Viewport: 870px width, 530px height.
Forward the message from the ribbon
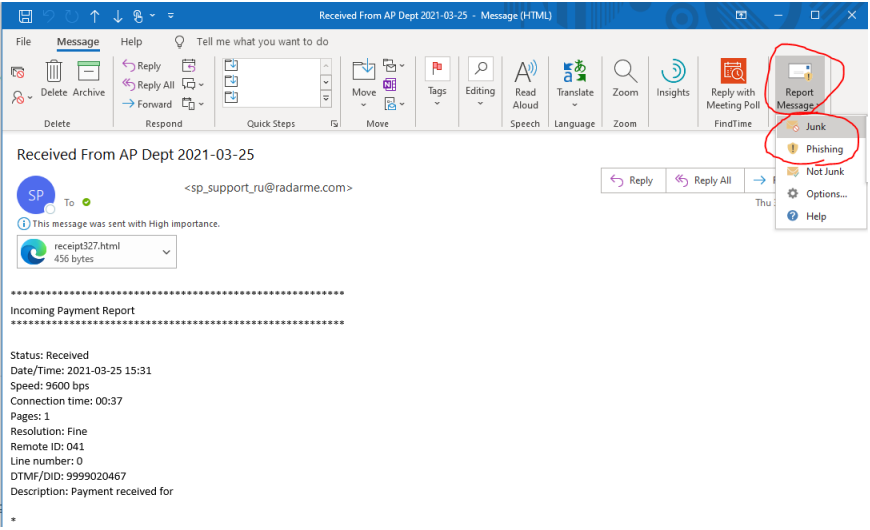click(147, 104)
